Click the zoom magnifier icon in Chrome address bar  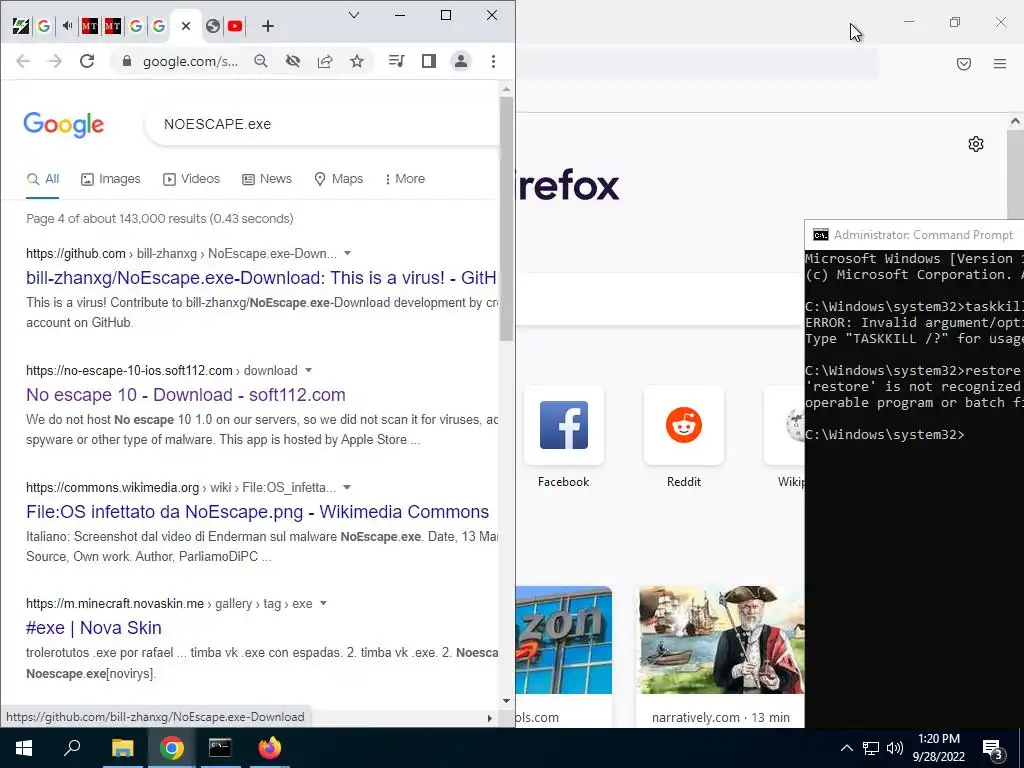(261, 61)
